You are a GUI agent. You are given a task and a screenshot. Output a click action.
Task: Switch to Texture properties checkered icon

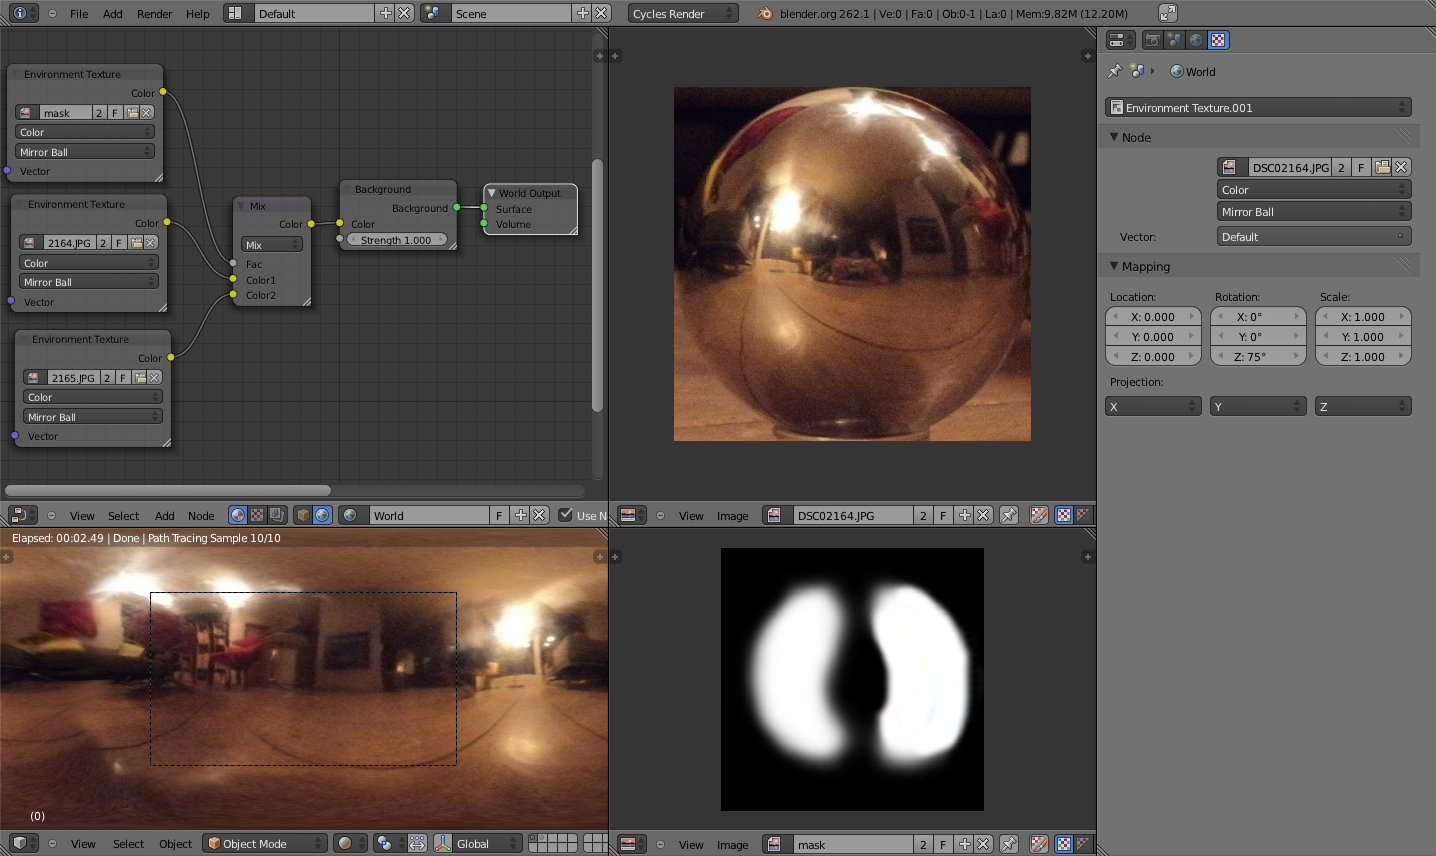[1218, 40]
